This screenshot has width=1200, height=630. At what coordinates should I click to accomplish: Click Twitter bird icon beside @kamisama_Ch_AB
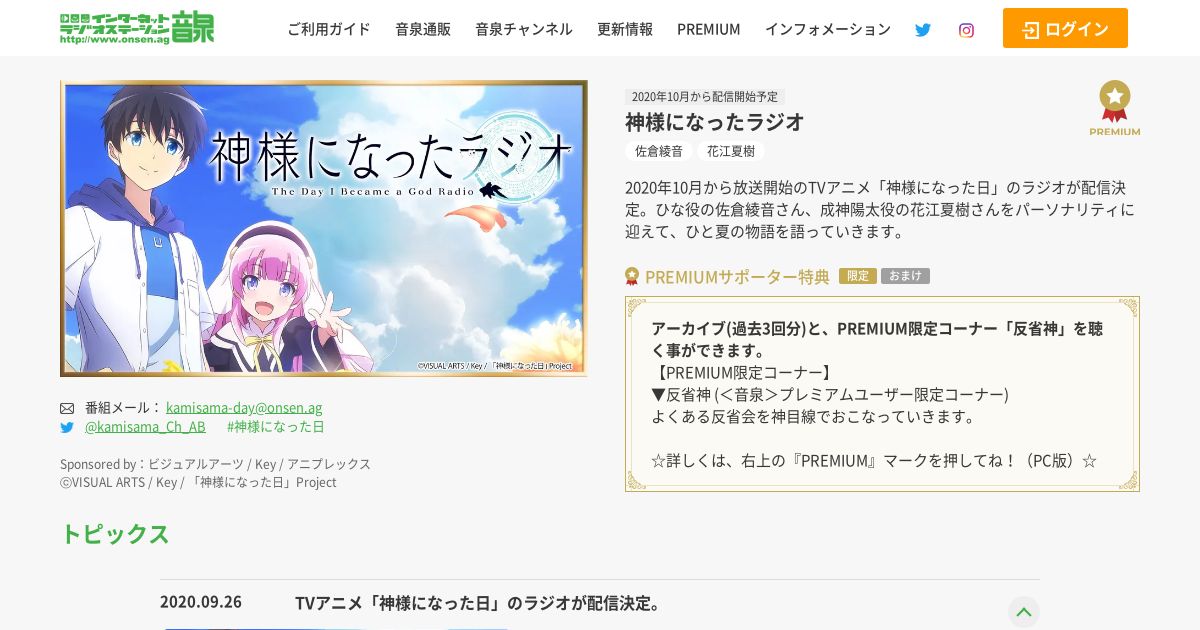pos(67,427)
